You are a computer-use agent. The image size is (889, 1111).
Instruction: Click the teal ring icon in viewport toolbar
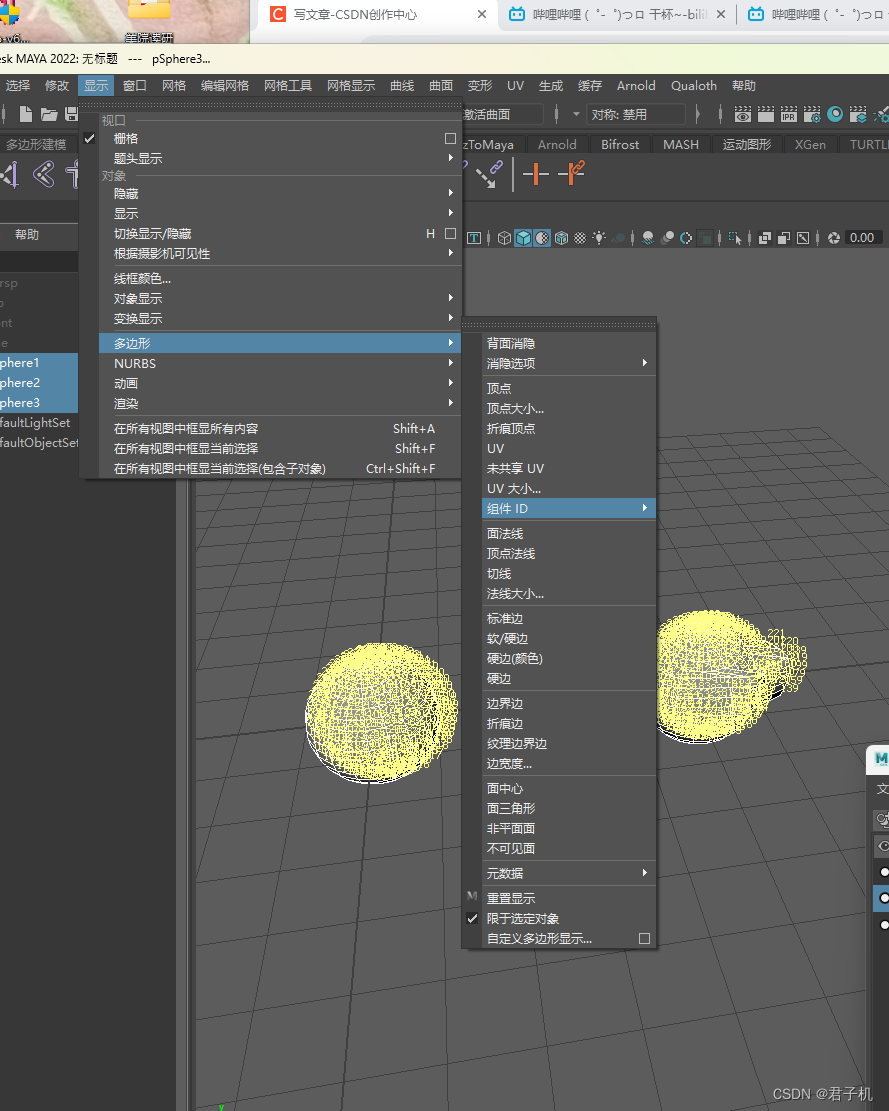tap(686, 238)
